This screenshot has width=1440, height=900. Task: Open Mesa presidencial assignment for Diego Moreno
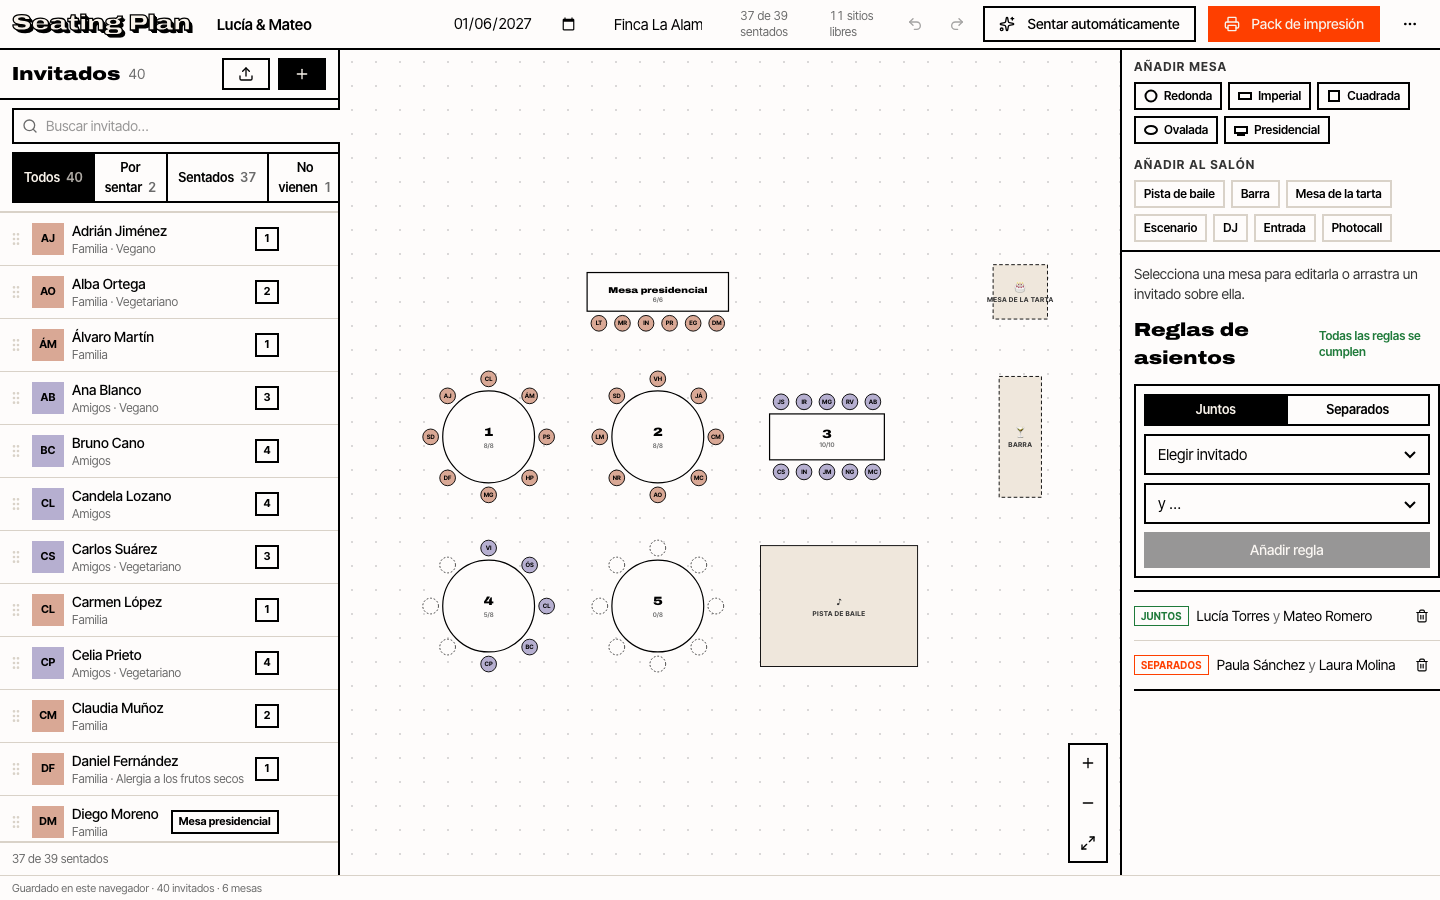[225, 822]
